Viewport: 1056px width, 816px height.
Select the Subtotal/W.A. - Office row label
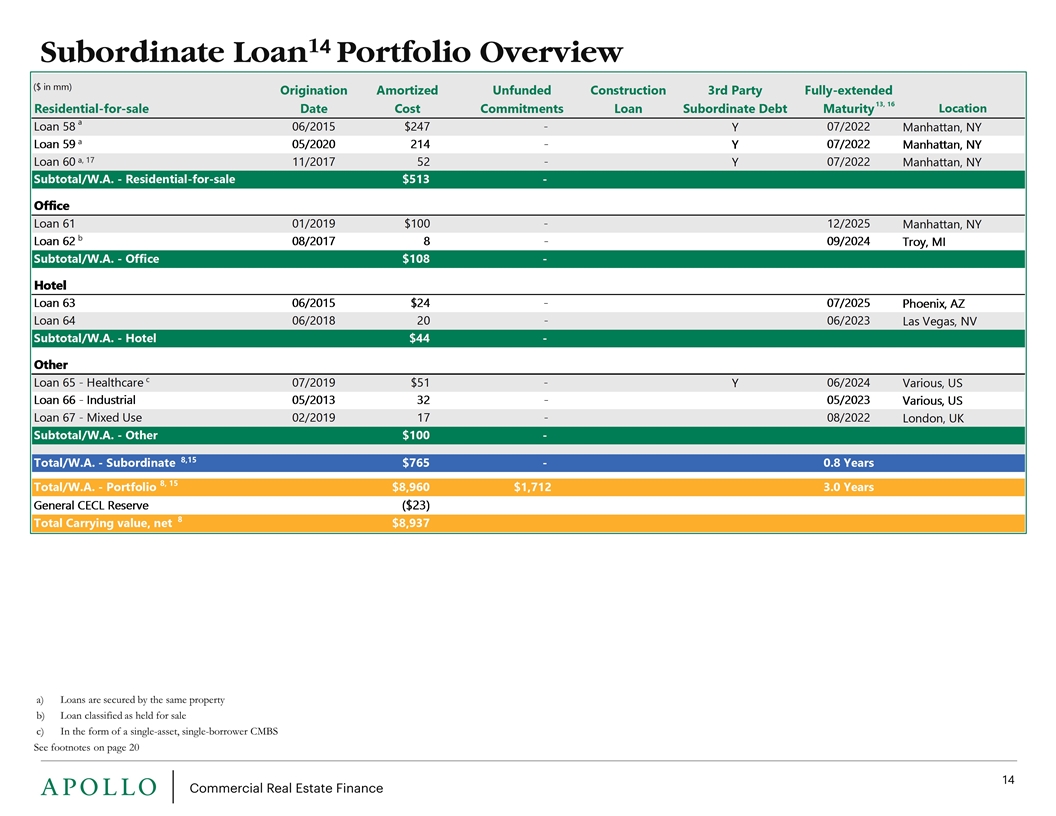pyautogui.click(x=96, y=259)
